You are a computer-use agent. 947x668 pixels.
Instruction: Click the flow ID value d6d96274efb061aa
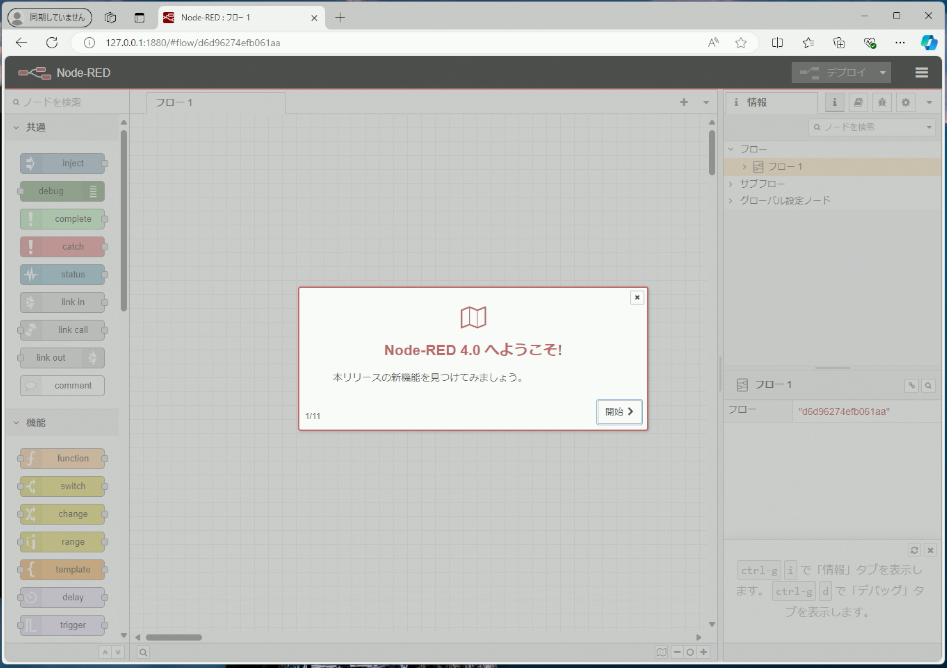tap(844, 411)
